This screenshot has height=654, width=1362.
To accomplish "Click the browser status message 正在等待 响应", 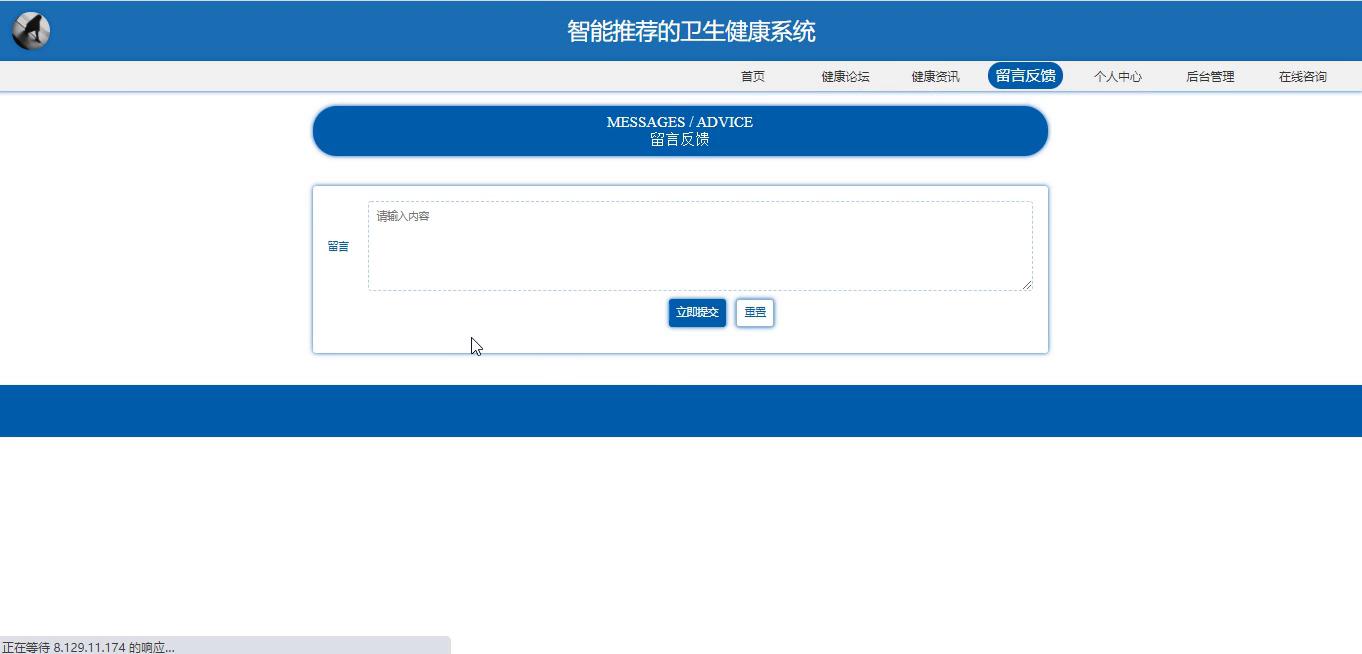I will [x=88, y=647].
